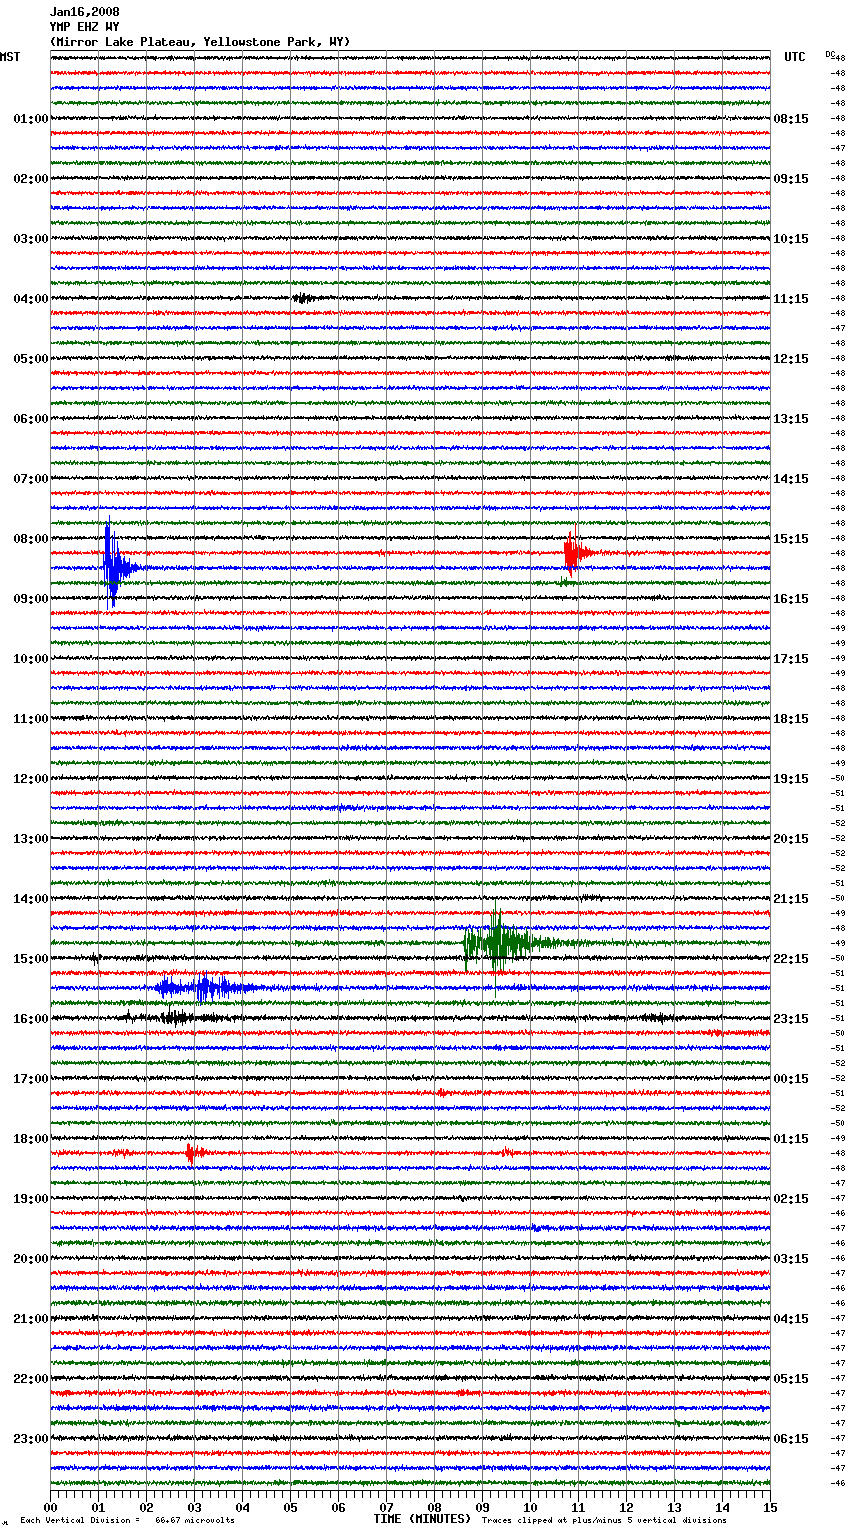
Task: Click the black tremor on the 16:00 trace
Action: pyautogui.click(x=178, y=1018)
